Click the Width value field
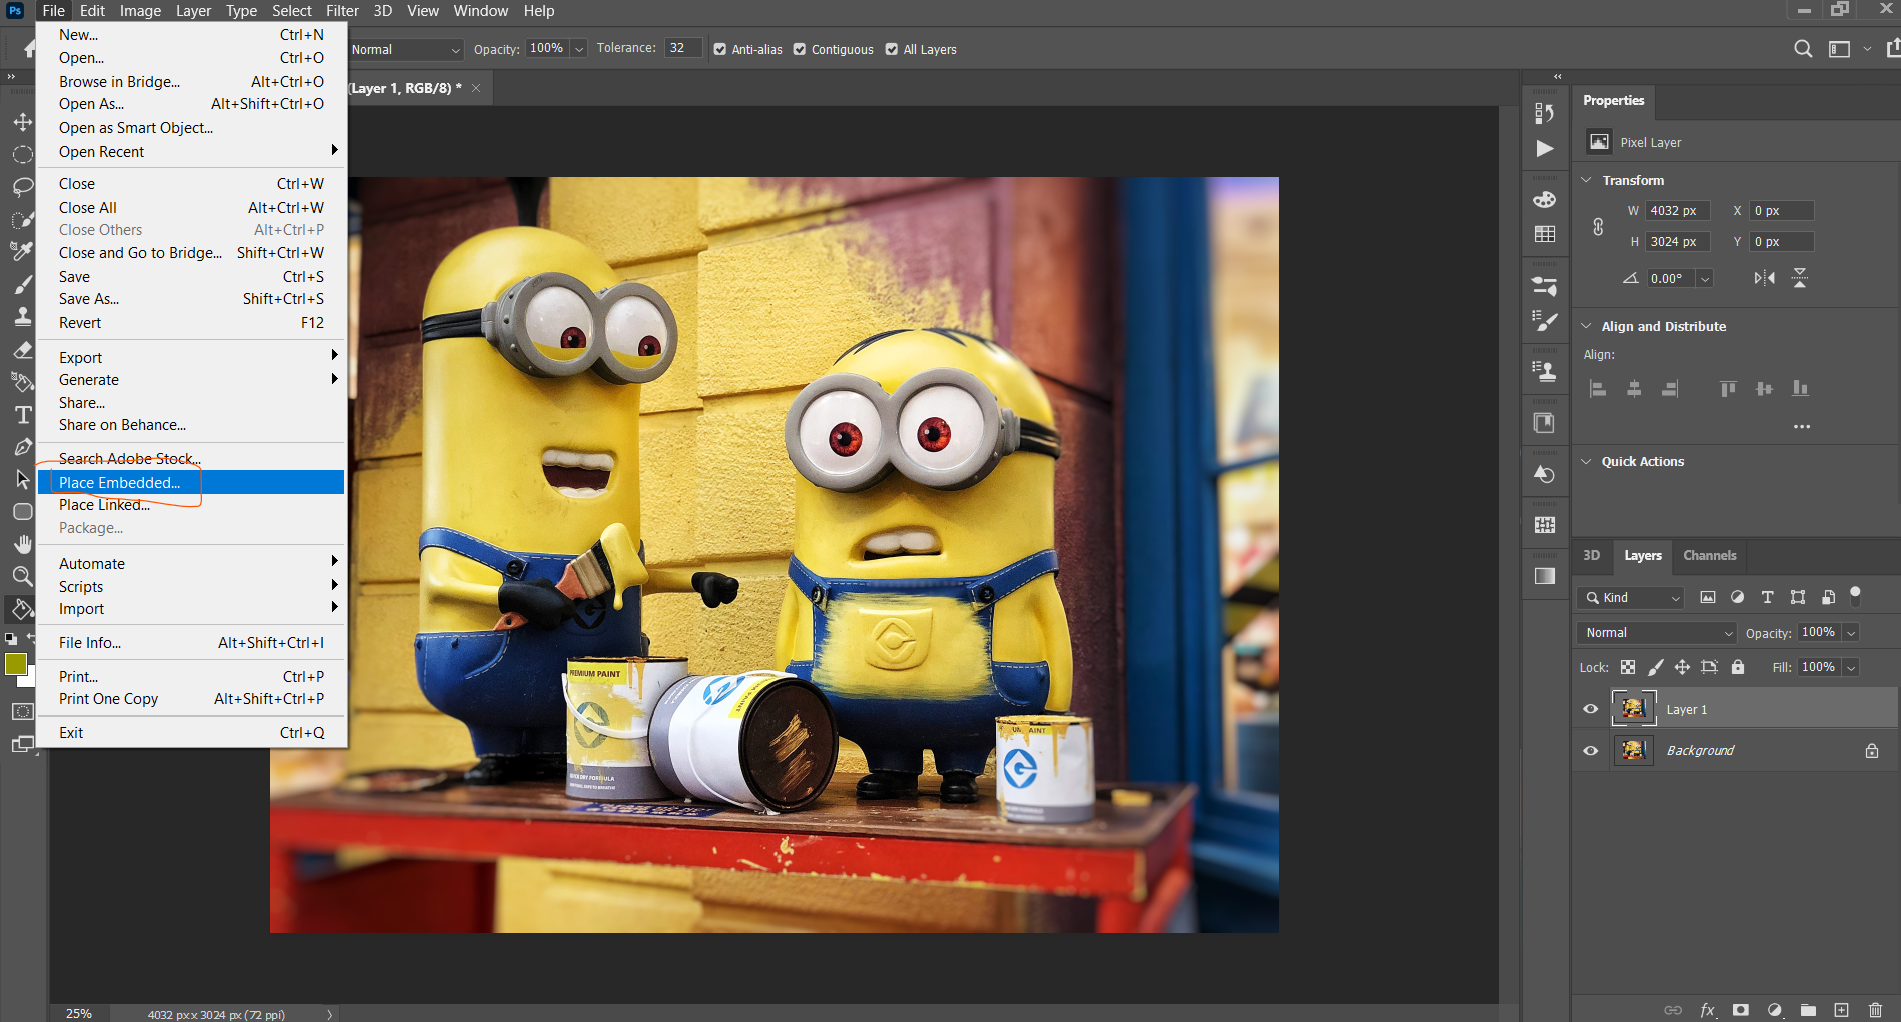Image resolution: width=1901 pixels, height=1022 pixels. 1678,211
